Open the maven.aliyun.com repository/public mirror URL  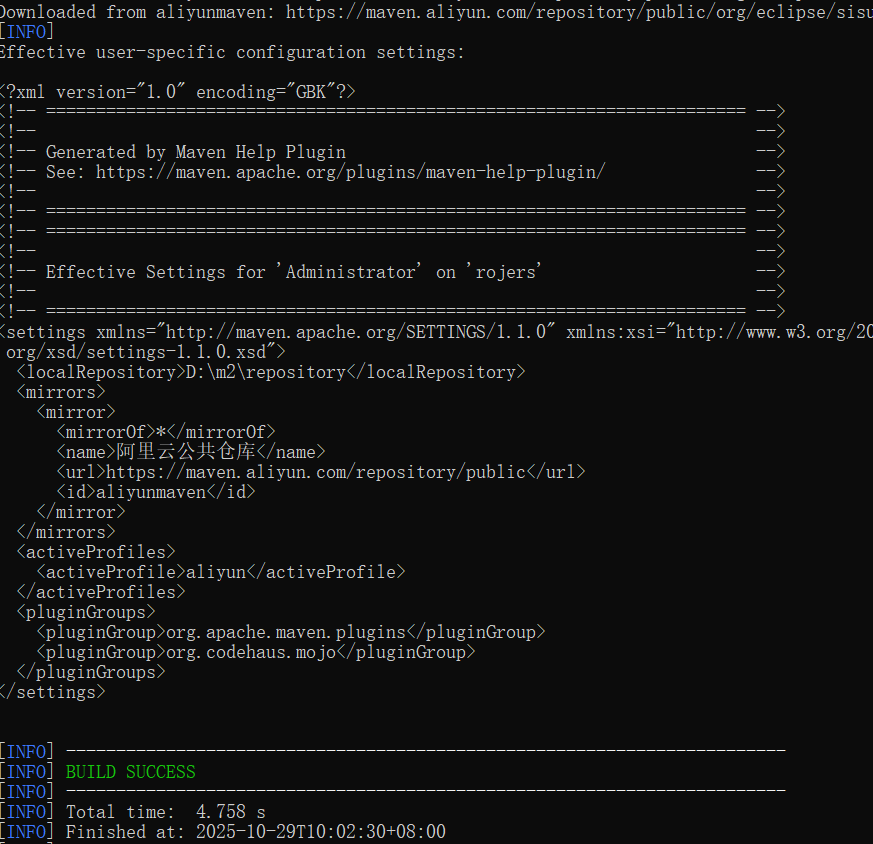(x=315, y=472)
